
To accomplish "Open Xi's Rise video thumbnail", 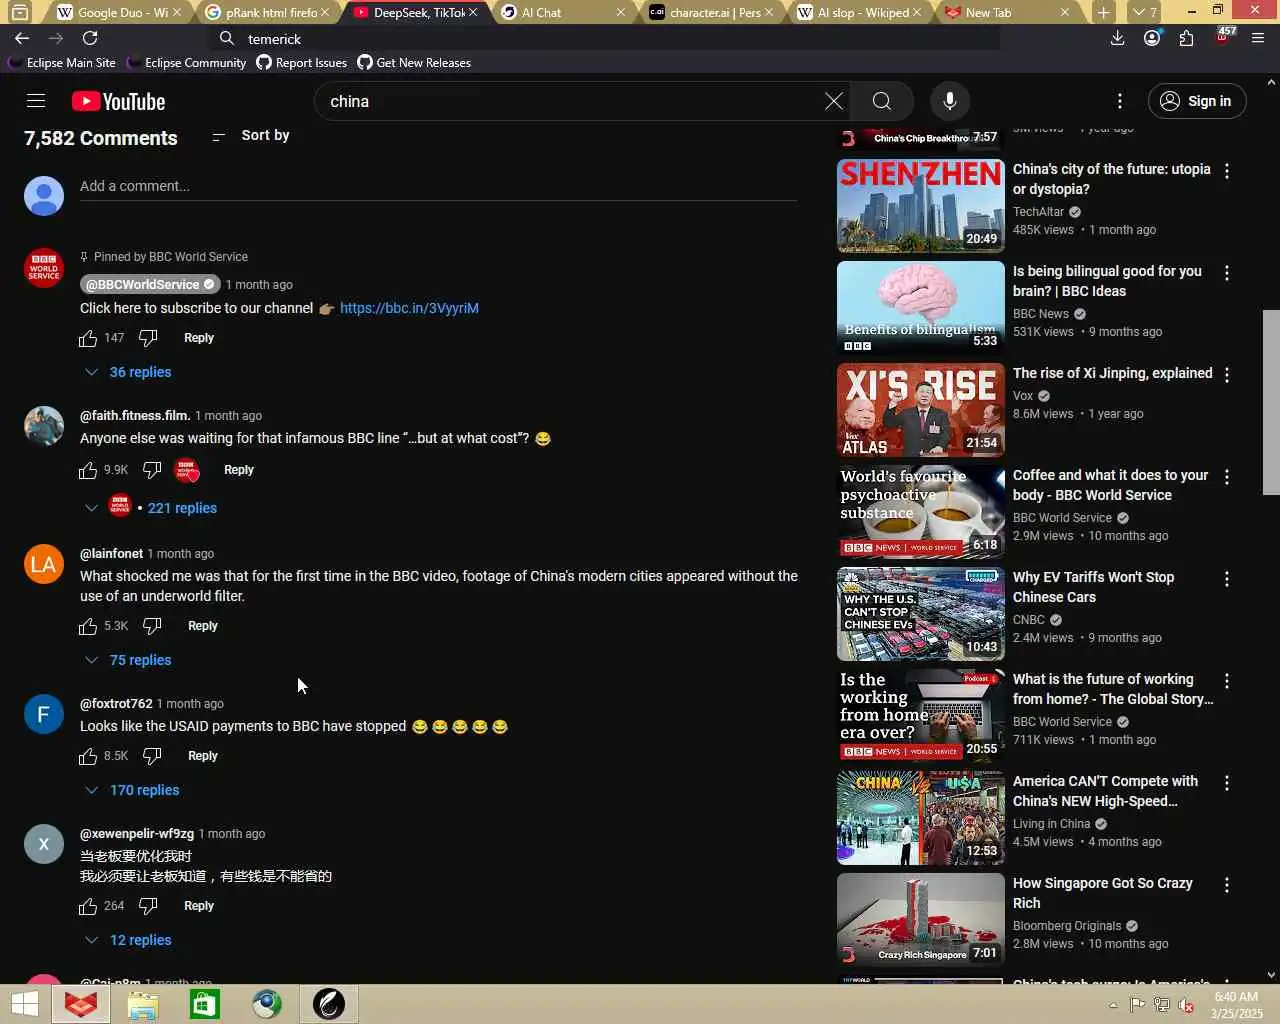I will [x=921, y=409].
